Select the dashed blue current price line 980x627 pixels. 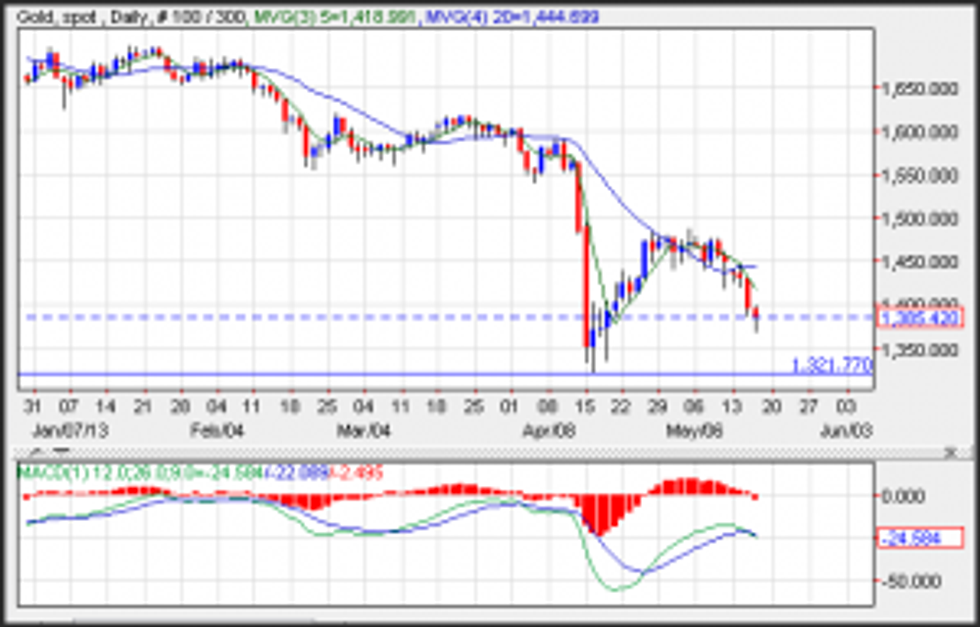coord(300,318)
